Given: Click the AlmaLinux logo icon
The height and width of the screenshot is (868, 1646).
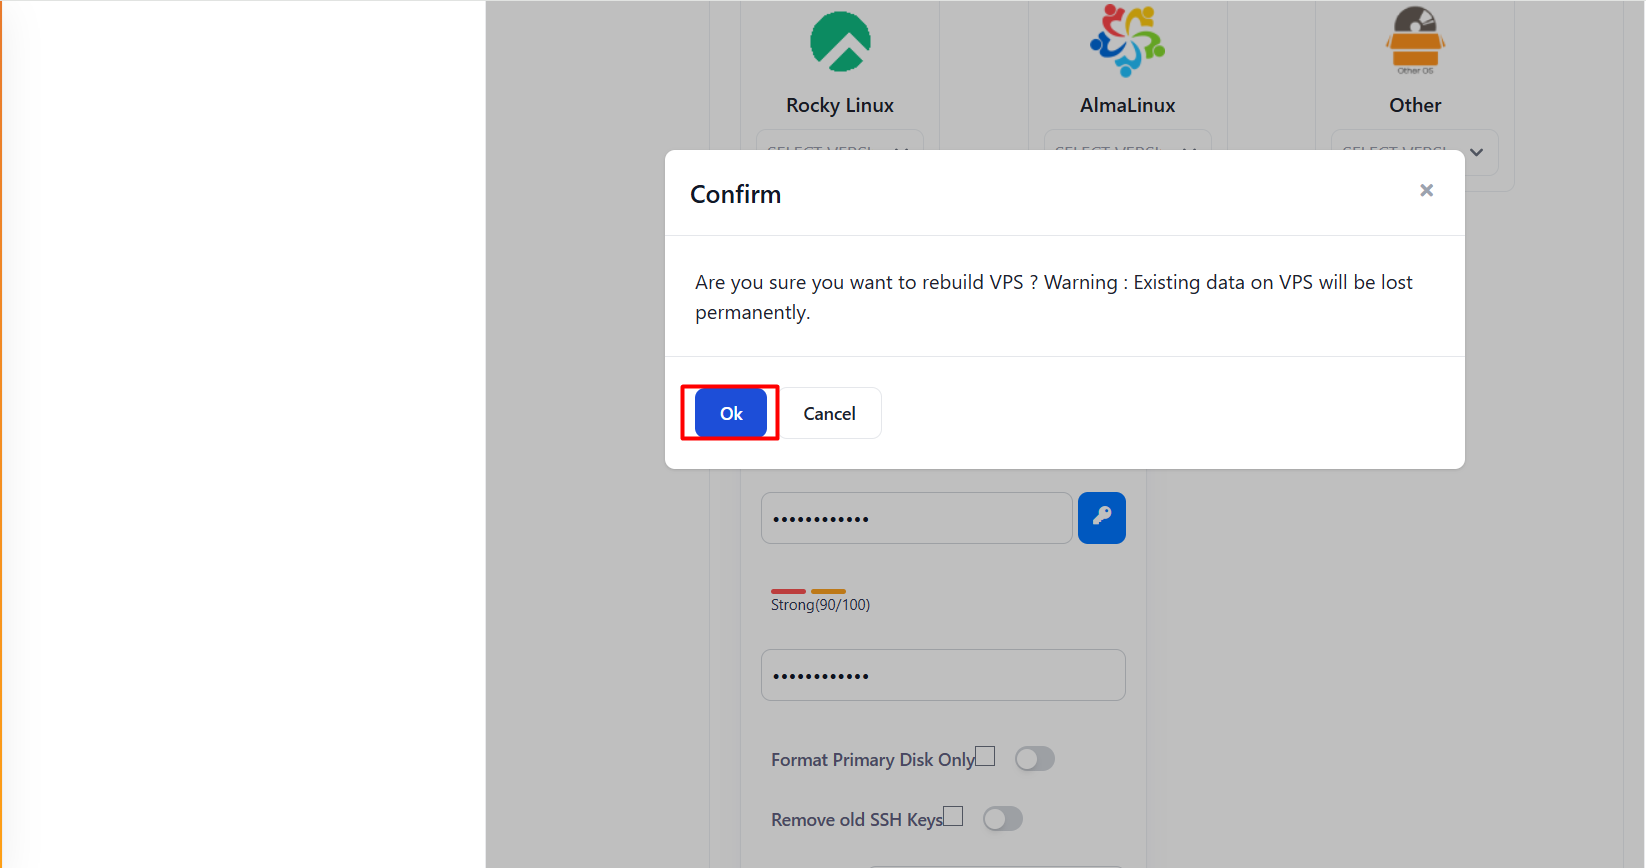Looking at the screenshot, I should point(1127,41).
